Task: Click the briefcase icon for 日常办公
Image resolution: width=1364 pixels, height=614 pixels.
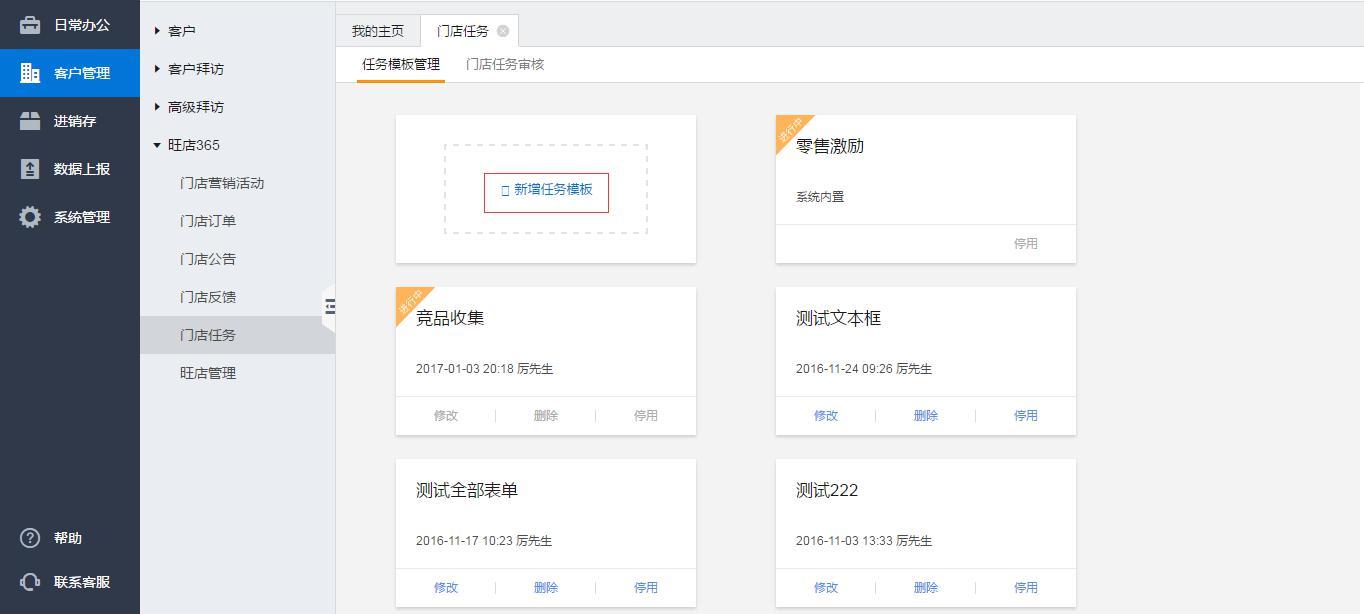Action: pyautogui.click(x=30, y=25)
